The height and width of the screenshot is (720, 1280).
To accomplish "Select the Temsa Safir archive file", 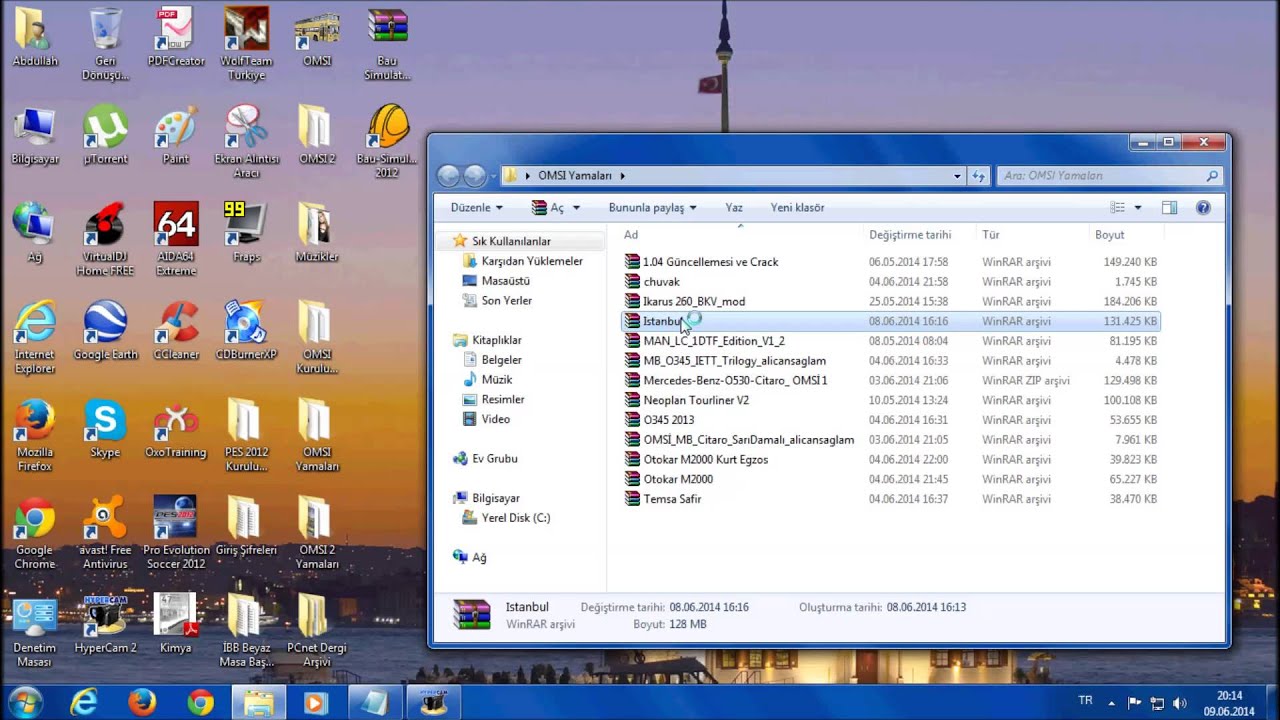I will point(890,499).
